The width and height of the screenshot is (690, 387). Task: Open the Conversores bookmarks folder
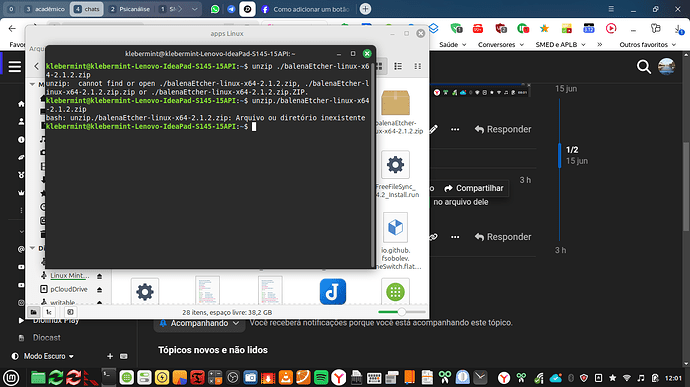(x=501, y=44)
